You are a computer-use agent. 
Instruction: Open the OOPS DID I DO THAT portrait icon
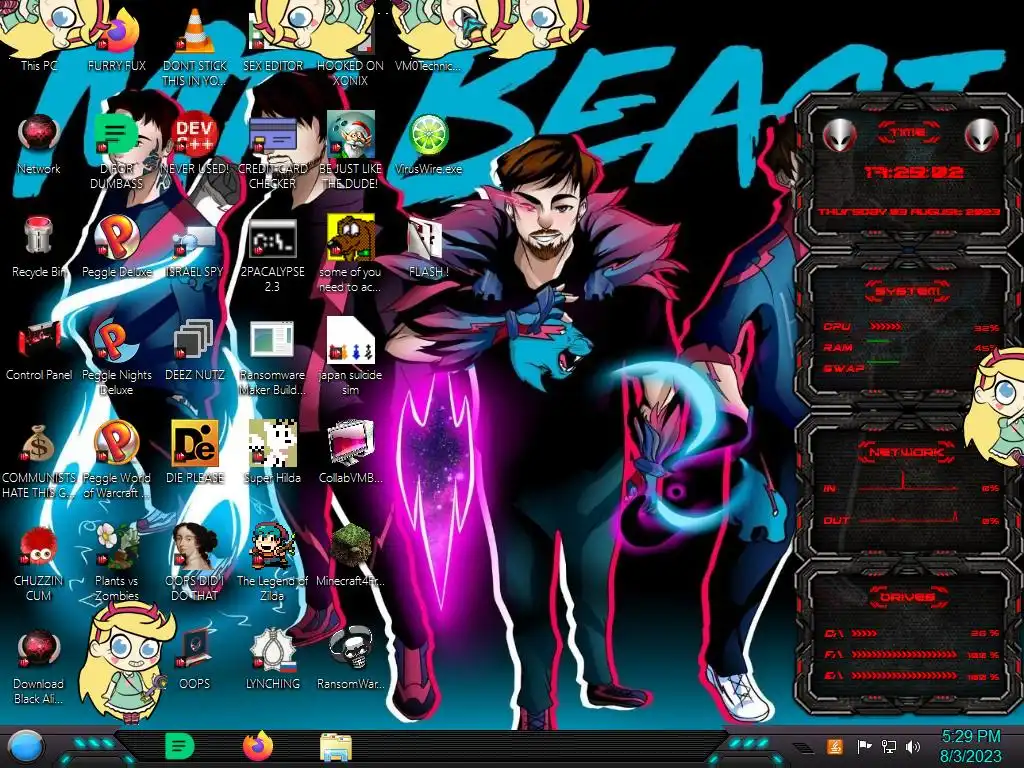click(x=195, y=563)
